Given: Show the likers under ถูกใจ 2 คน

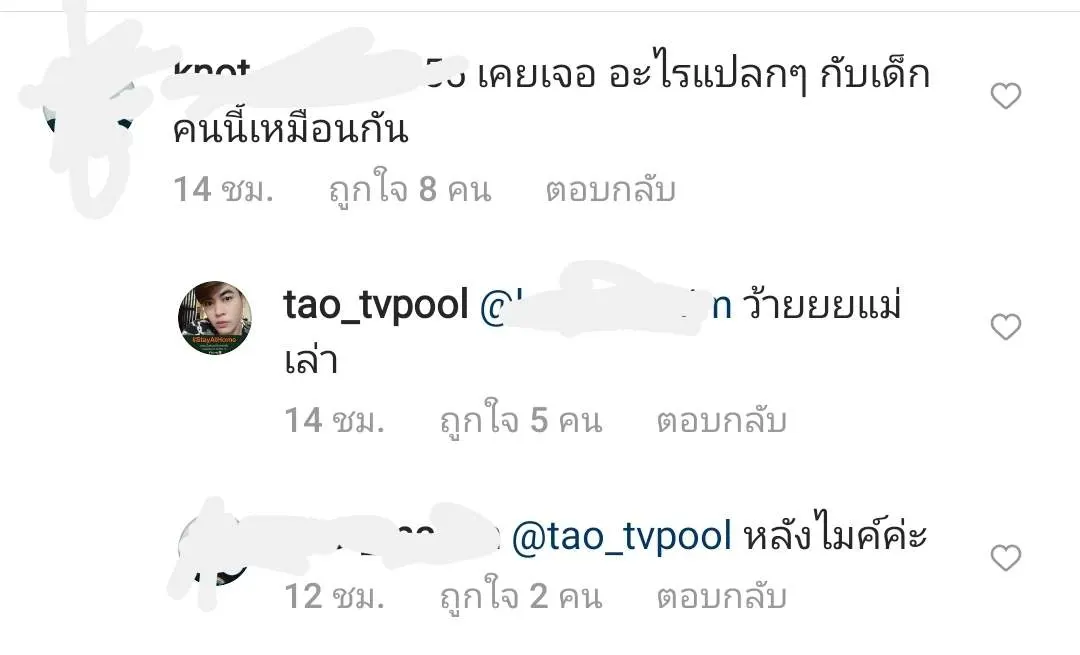Looking at the screenshot, I should point(521,594).
